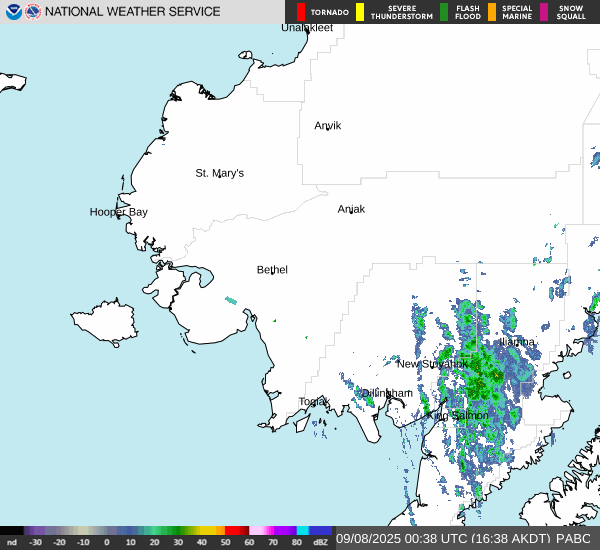Image resolution: width=600 pixels, height=550 pixels.
Task: Click the Togiak map label
Action: point(314,402)
